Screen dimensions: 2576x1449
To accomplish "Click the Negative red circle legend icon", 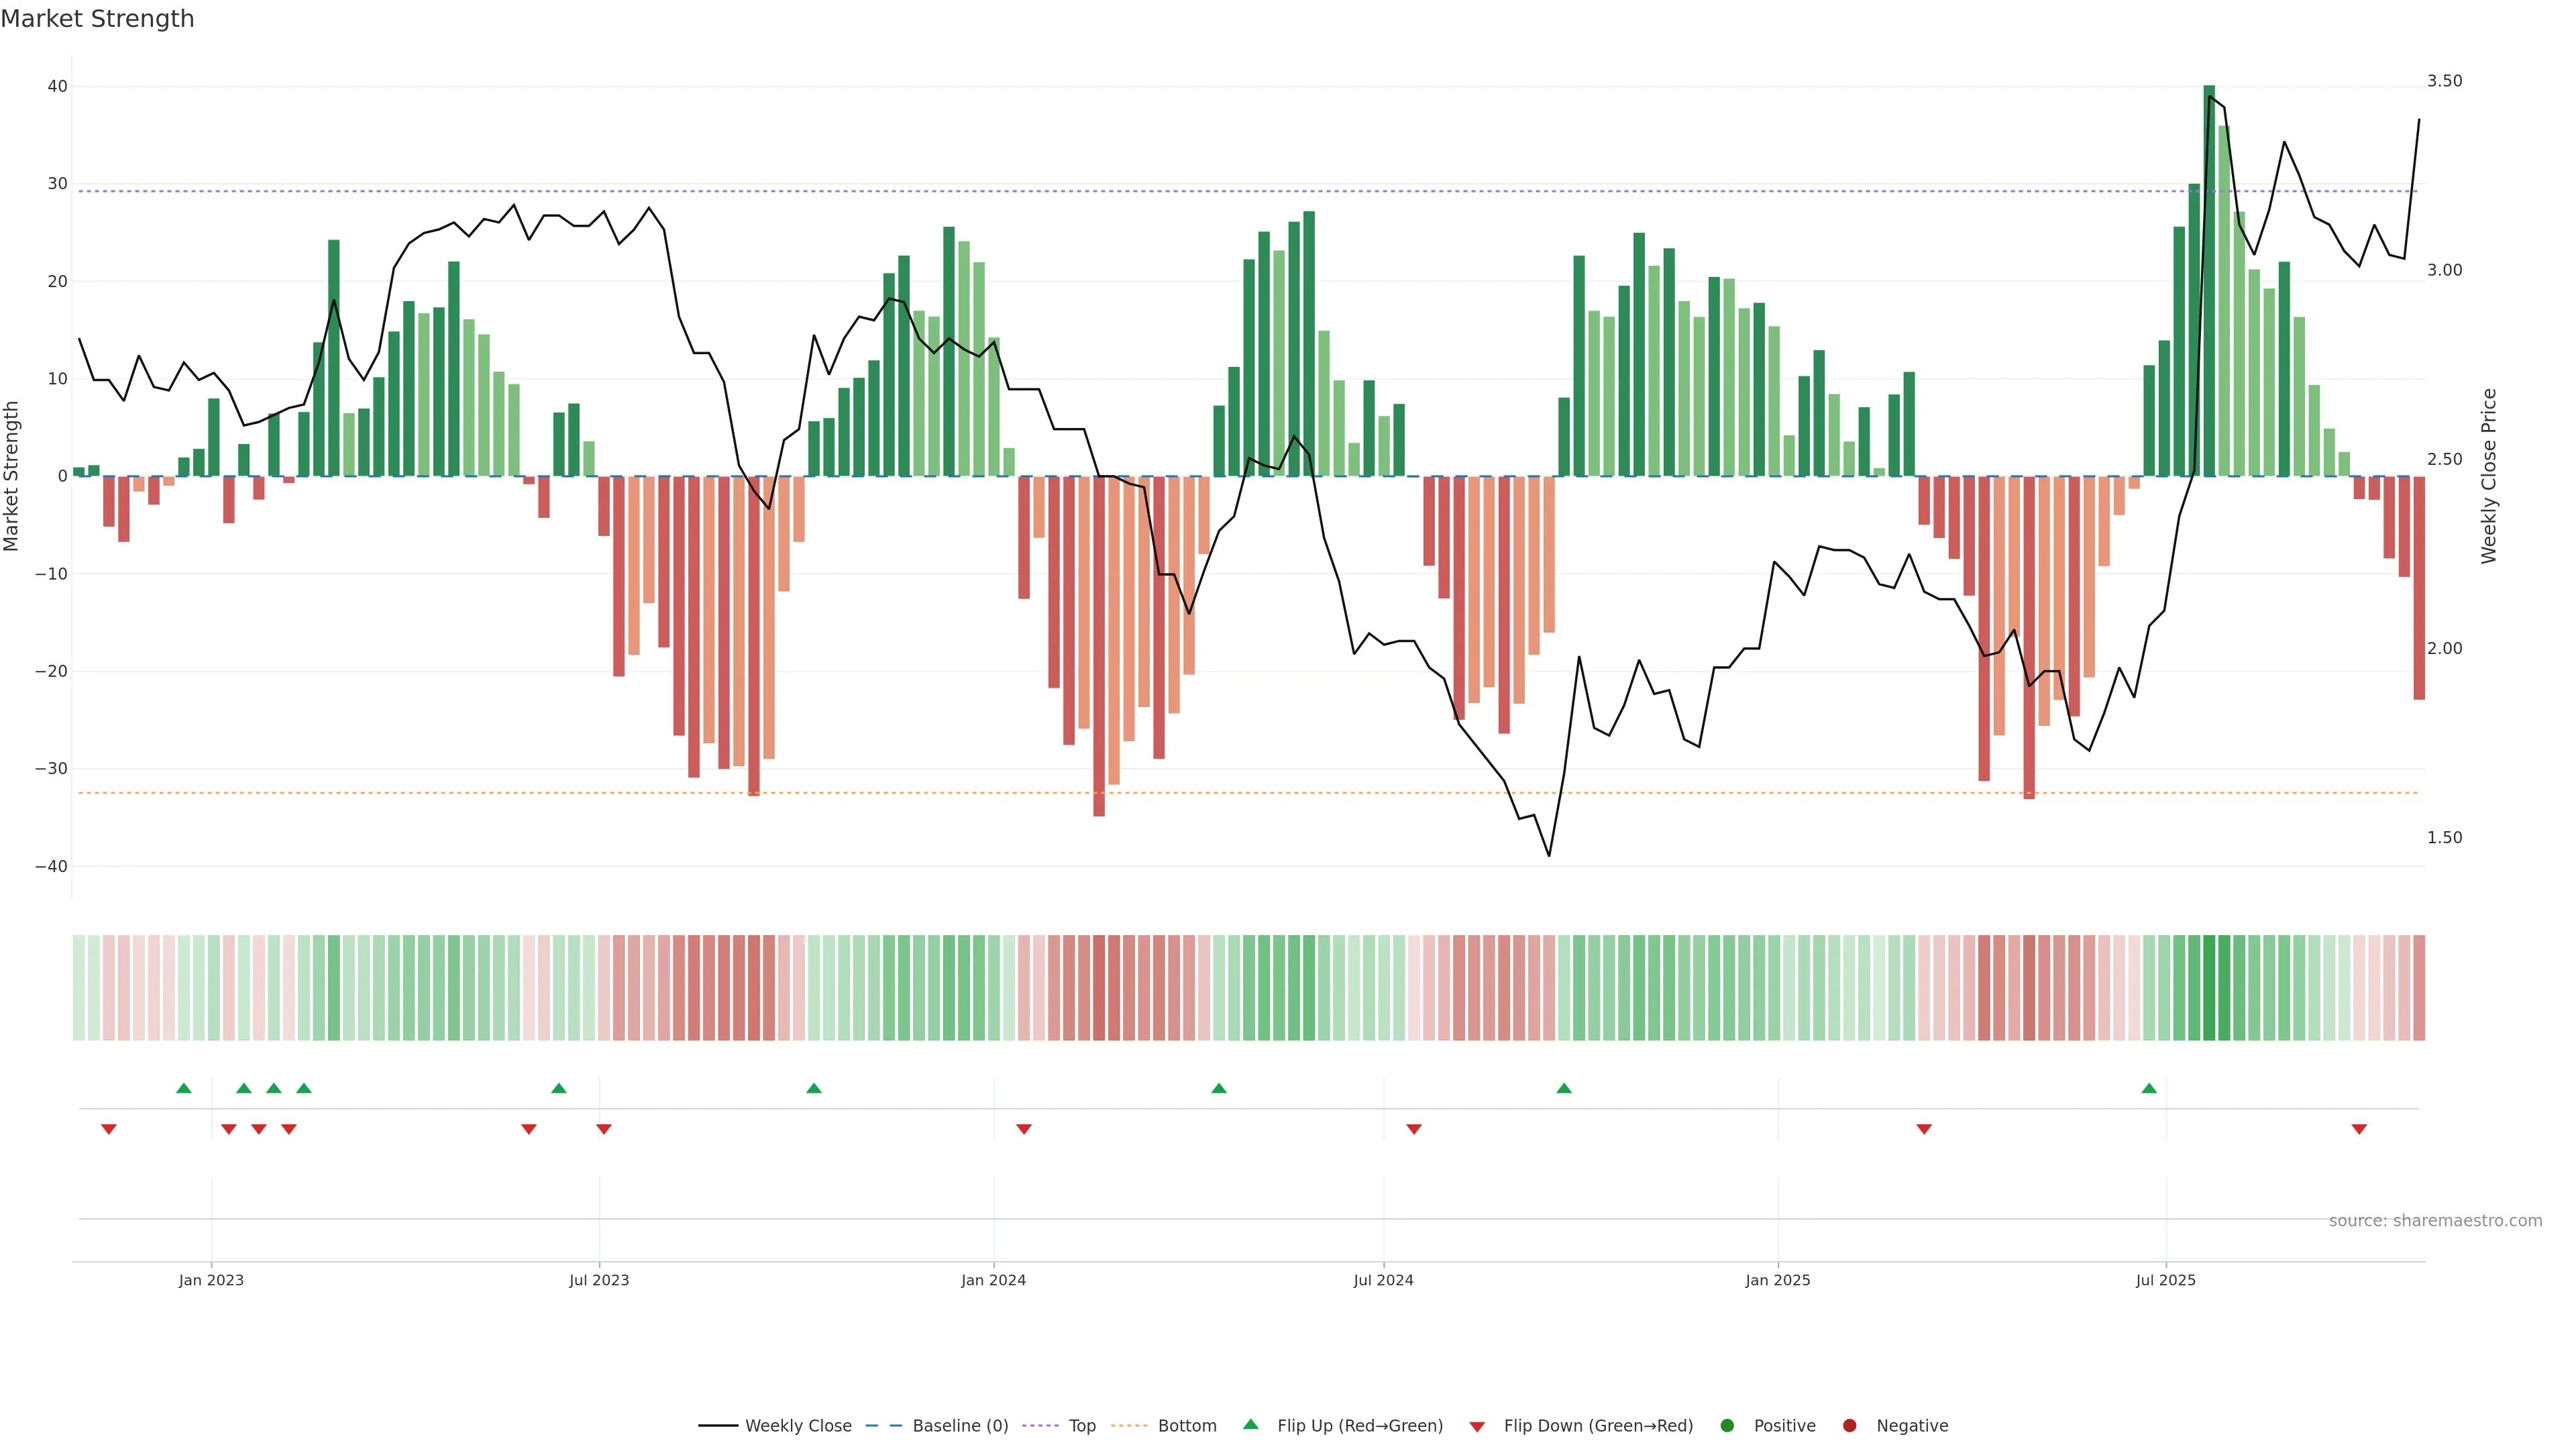I will point(1849,1426).
